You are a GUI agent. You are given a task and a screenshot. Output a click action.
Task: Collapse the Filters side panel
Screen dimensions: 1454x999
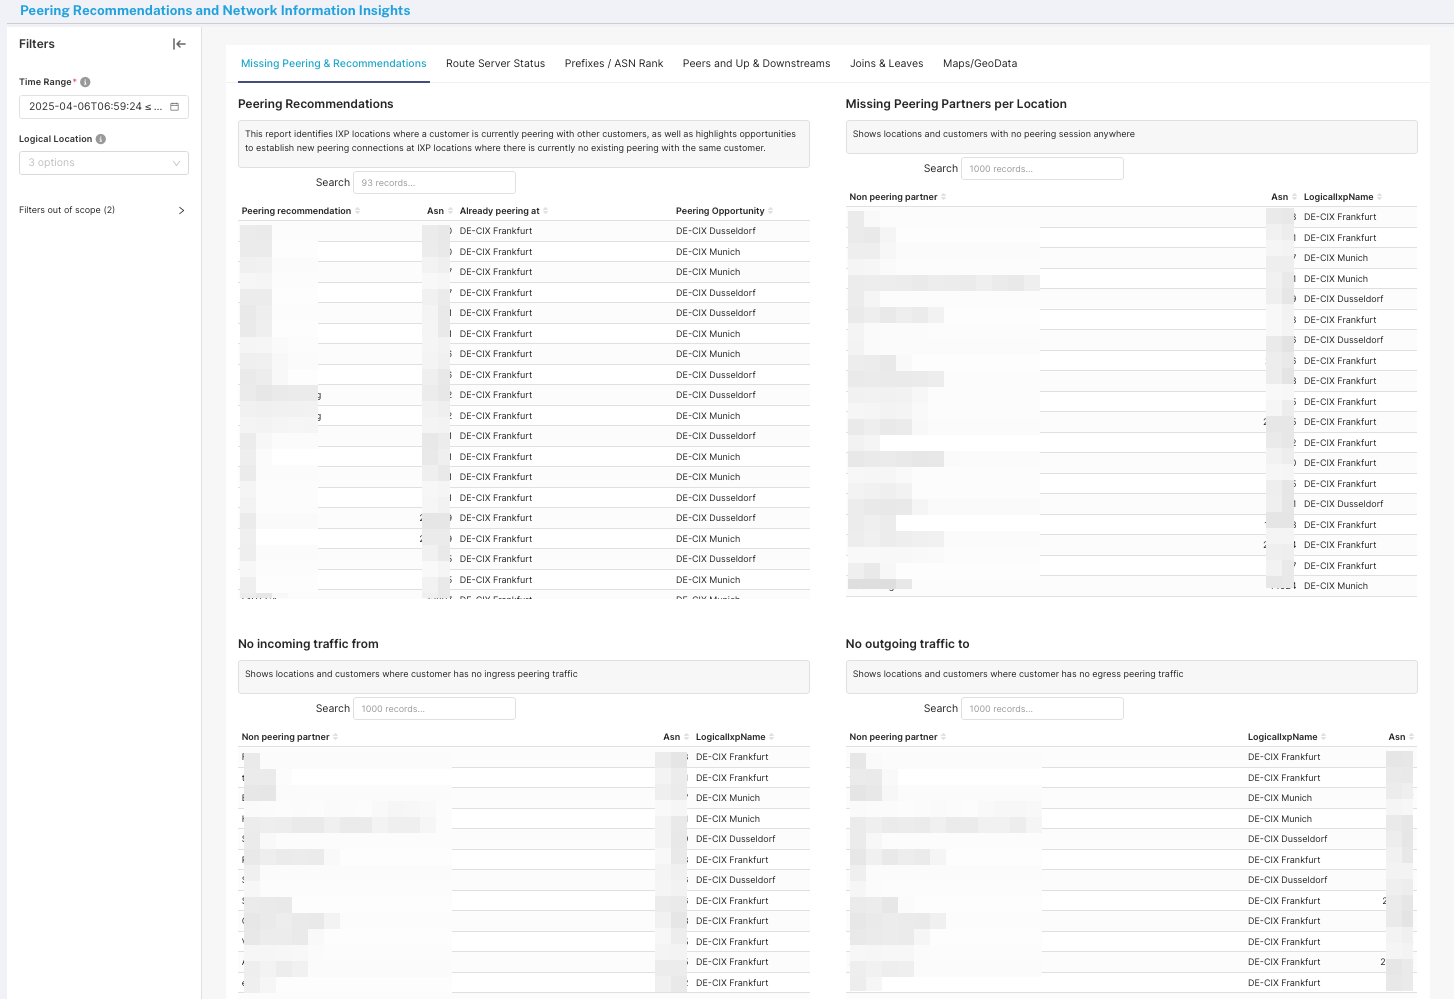click(x=179, y=44)
